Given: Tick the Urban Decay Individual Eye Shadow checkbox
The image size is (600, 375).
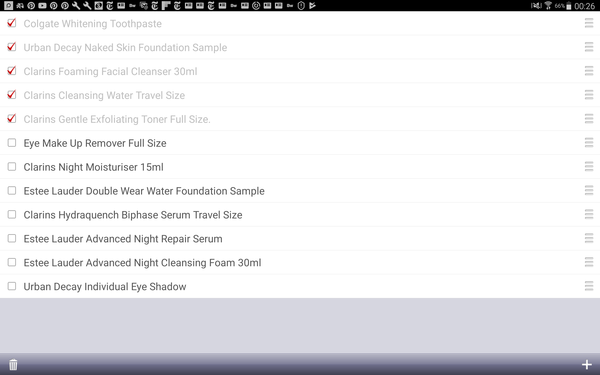Looking at the screenshot, I should coord(12,286).
